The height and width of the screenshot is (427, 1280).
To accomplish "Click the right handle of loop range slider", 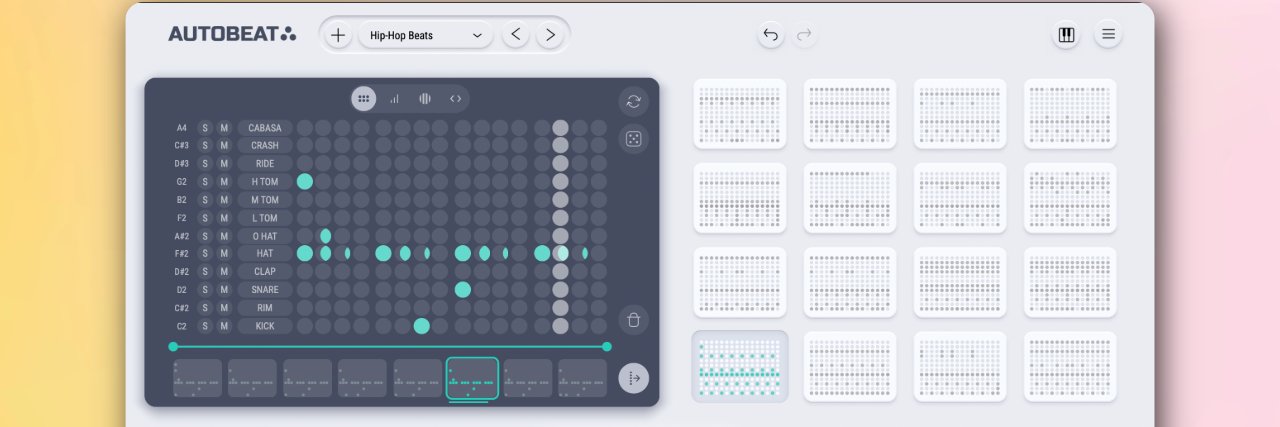I will 607,347.
